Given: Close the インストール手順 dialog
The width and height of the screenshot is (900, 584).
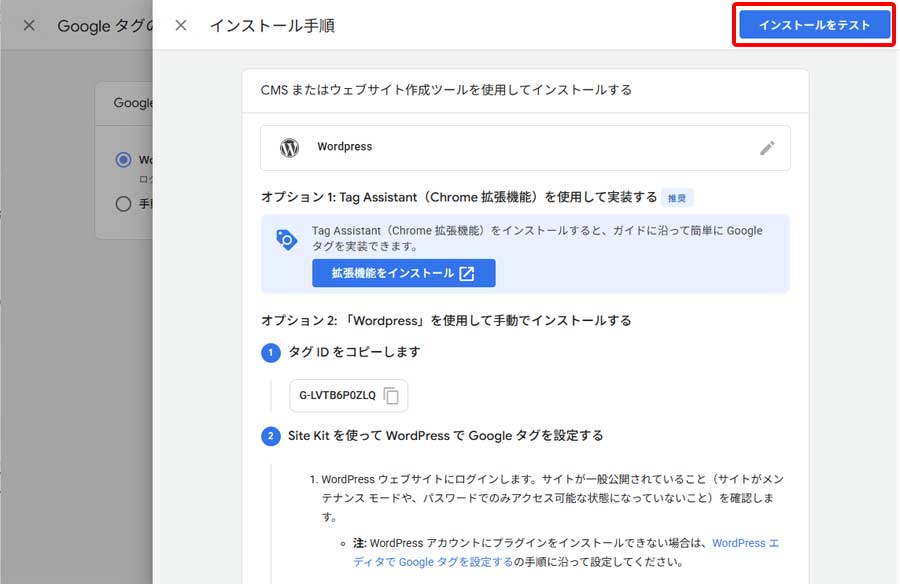Looking at the screenshot, I should pyautogui.click(x=179, y=27).
